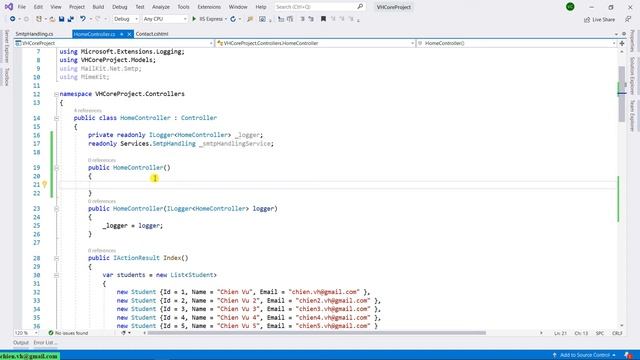Click the CRLF line ending indicator

tap(617, 333)
